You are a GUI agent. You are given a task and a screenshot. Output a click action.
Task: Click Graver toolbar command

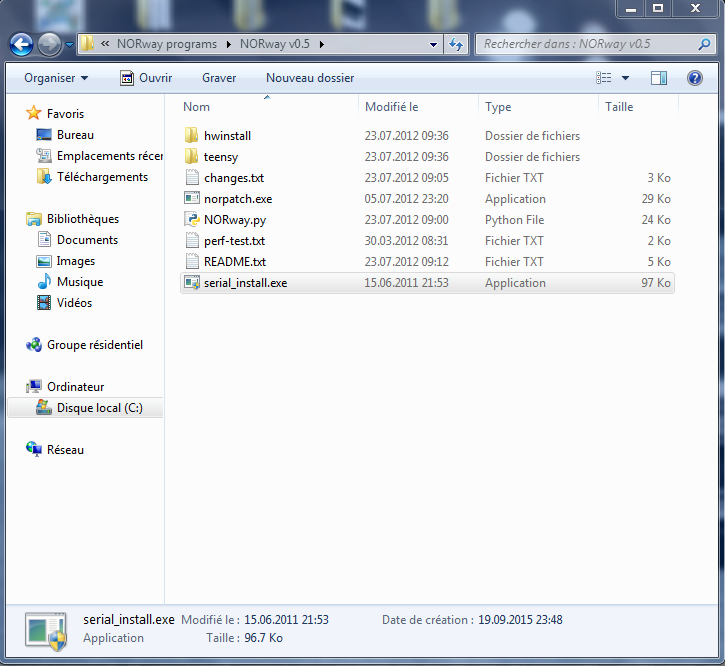tap(219, 78)
